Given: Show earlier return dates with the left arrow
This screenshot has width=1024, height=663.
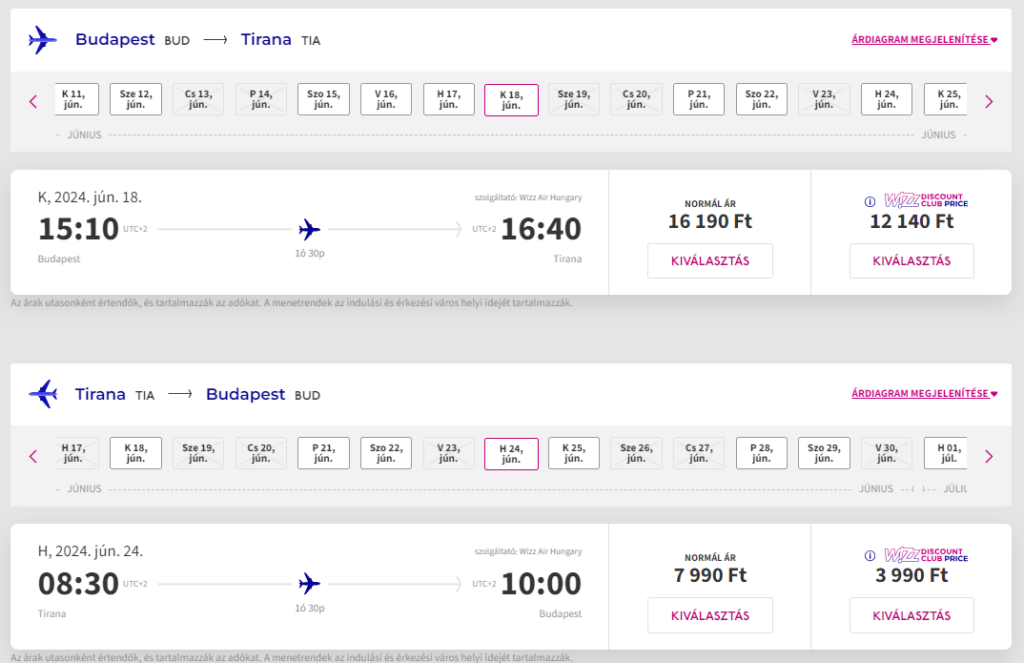Looking at the screenshot, I should click(x=33, y=456).
